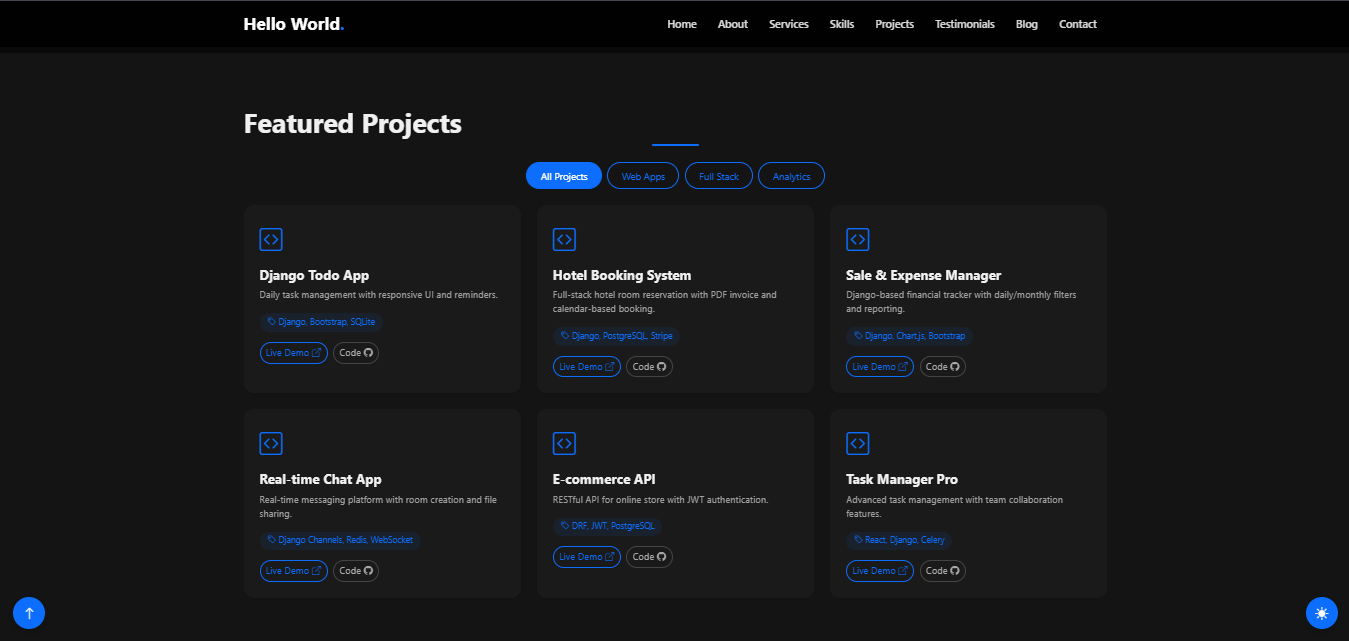The image size is (1349, 641).
Task: Click the Django, PostgreSQL, Stripe tag
Action: tap(616, 336)
